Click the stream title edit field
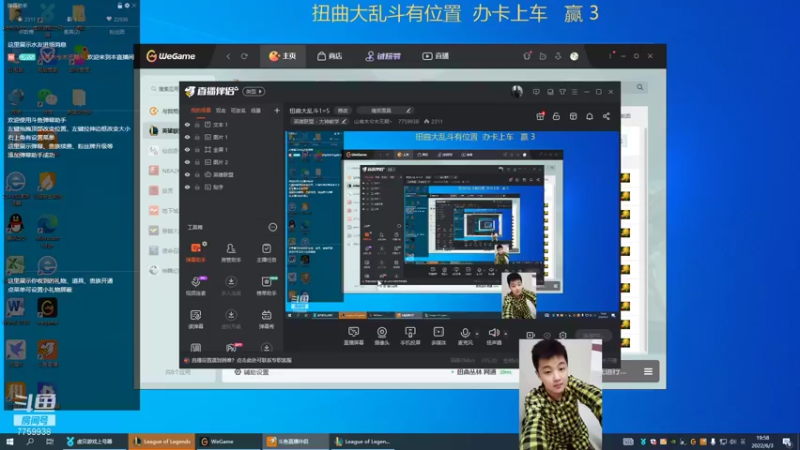 (385, 111)
